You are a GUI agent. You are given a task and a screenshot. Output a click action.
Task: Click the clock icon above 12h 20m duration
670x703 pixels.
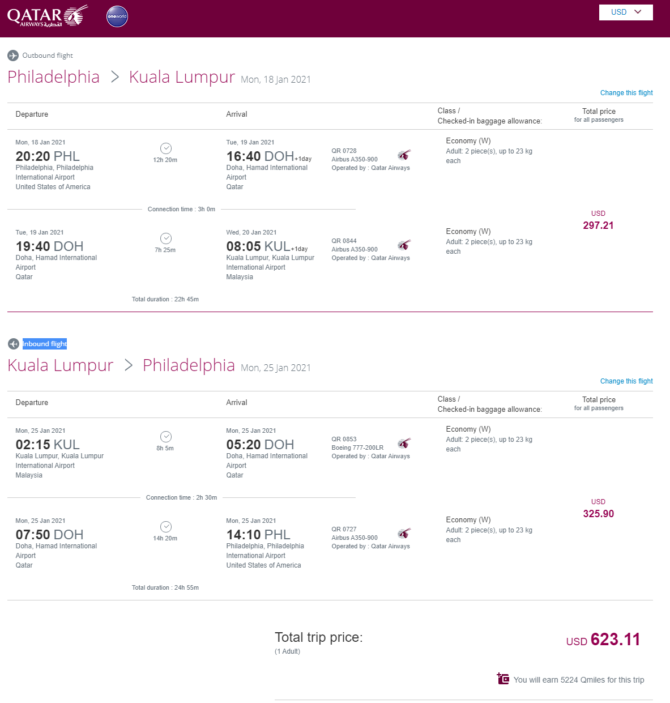click(x=165, y=148)
